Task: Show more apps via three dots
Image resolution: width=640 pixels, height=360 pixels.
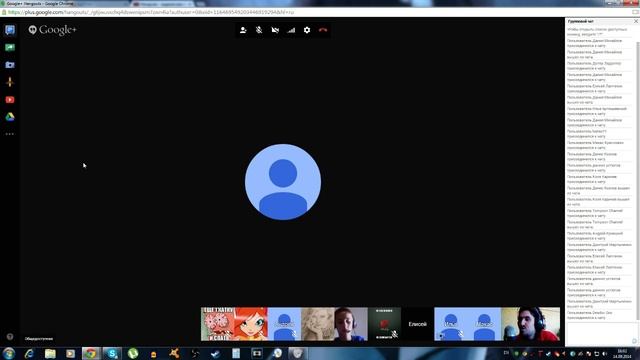Action: pos(10,134)
